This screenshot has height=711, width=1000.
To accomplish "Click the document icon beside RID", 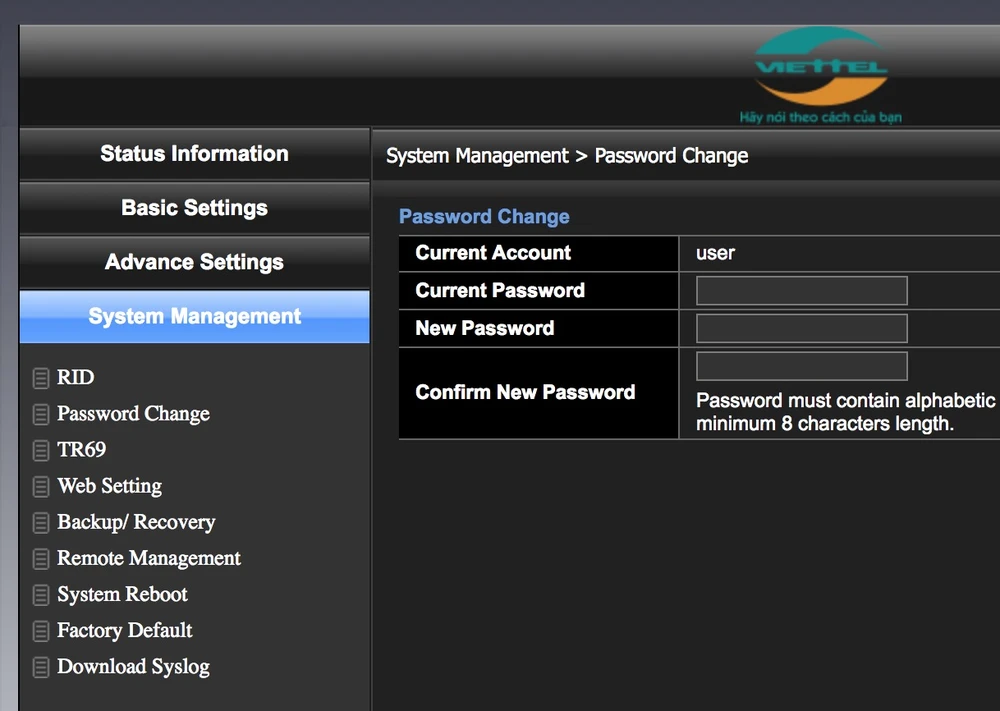I will (x=41, y=378).
